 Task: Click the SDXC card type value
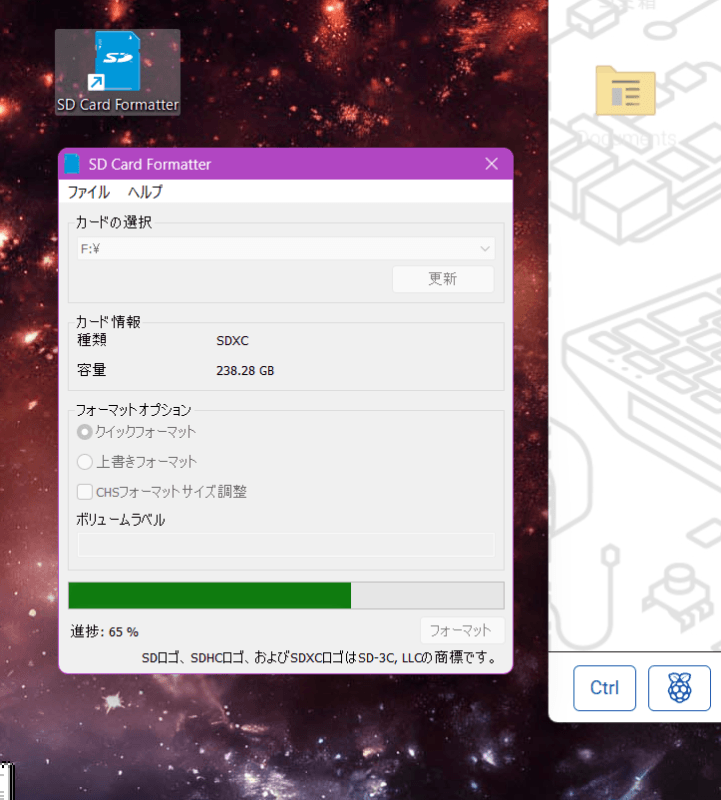tap(232, 340)
